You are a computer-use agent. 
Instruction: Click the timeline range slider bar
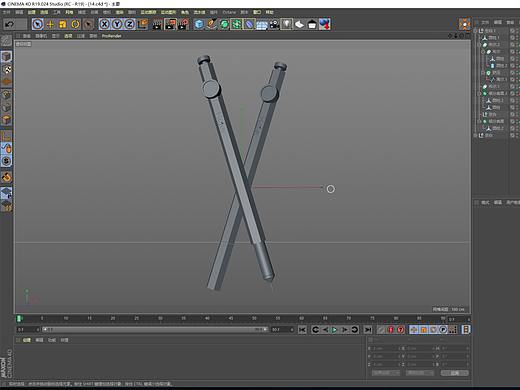[x=155, y=330]
